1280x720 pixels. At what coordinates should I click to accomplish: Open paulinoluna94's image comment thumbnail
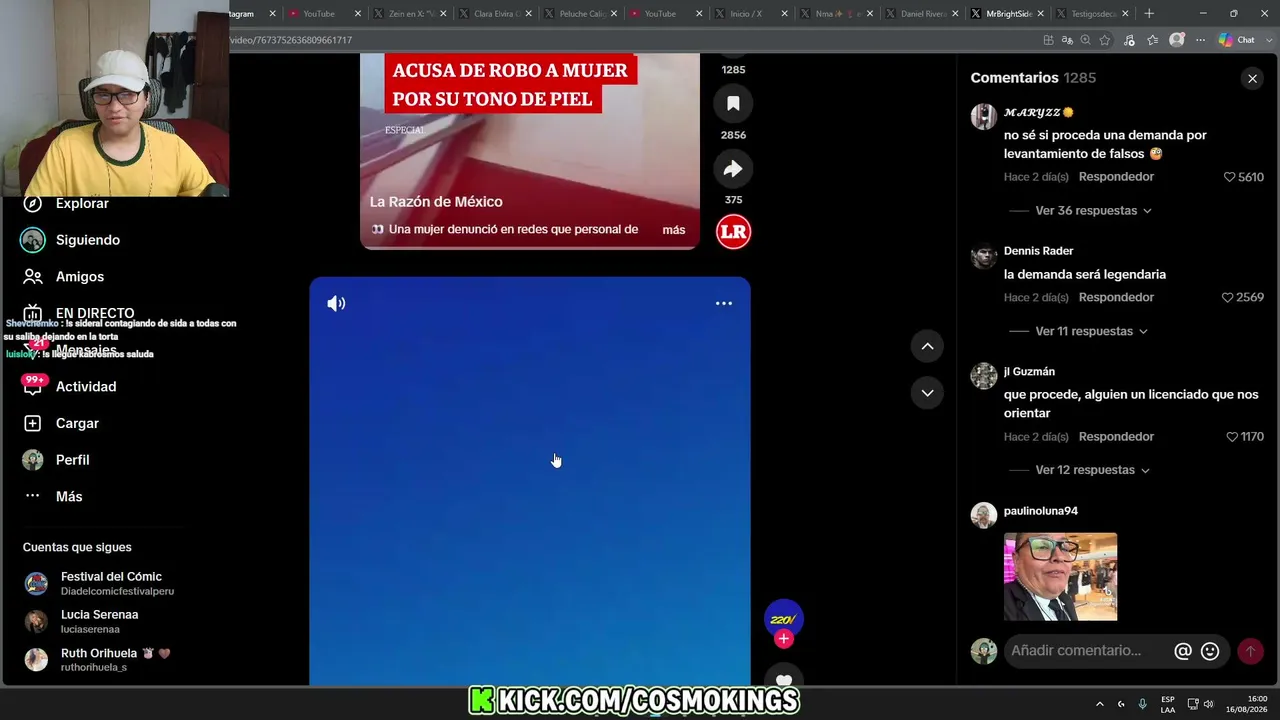pos(1060,577)
